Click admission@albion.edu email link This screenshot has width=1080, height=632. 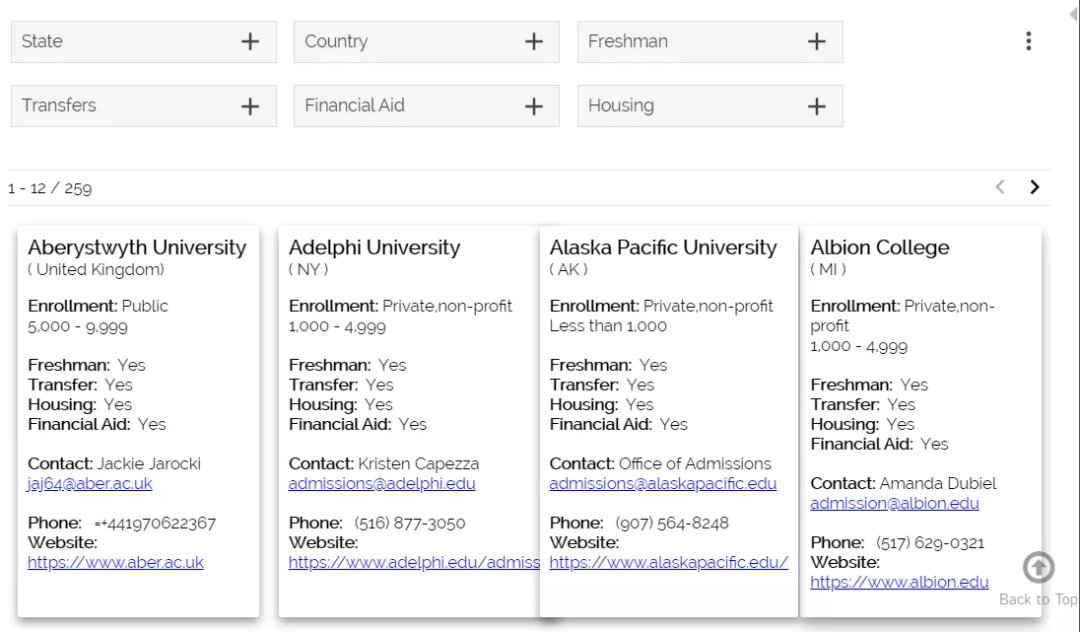[894, 504]
